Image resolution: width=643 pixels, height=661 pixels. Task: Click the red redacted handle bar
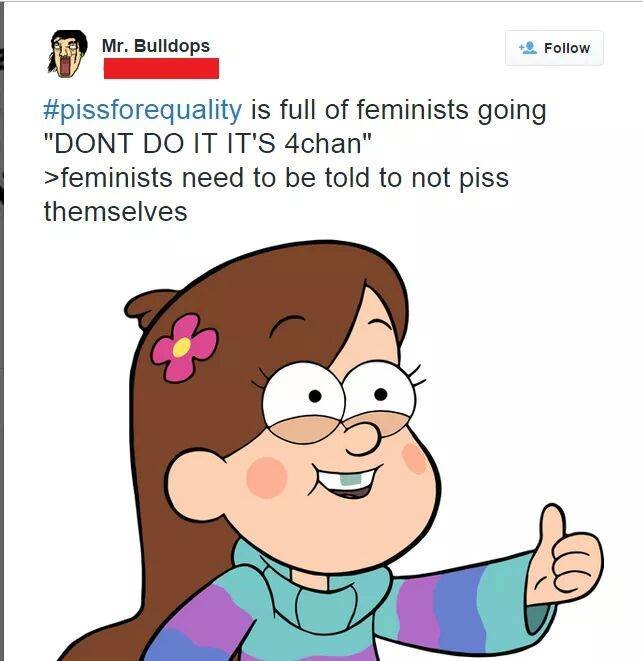pyautogui.click(x=161, y=68)
